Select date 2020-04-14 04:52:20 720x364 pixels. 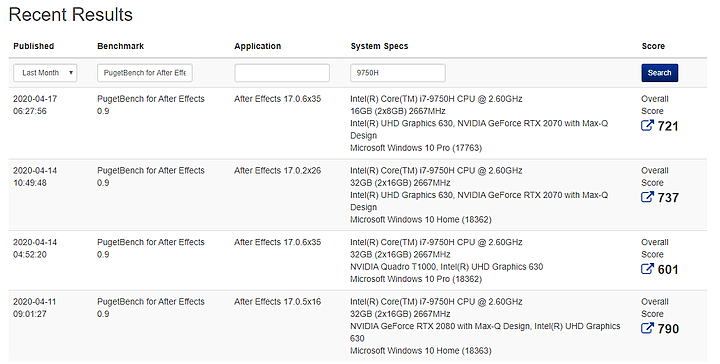35,248
